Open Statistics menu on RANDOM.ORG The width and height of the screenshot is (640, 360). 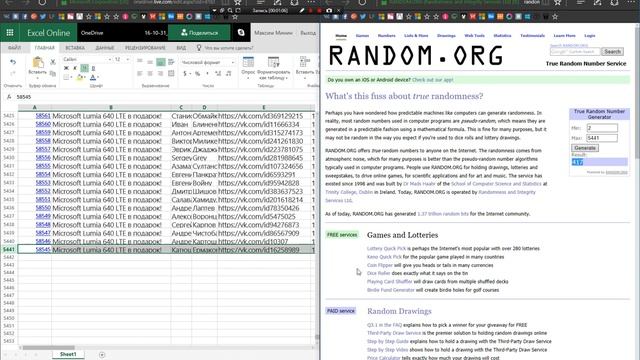[x=502, y=36]
